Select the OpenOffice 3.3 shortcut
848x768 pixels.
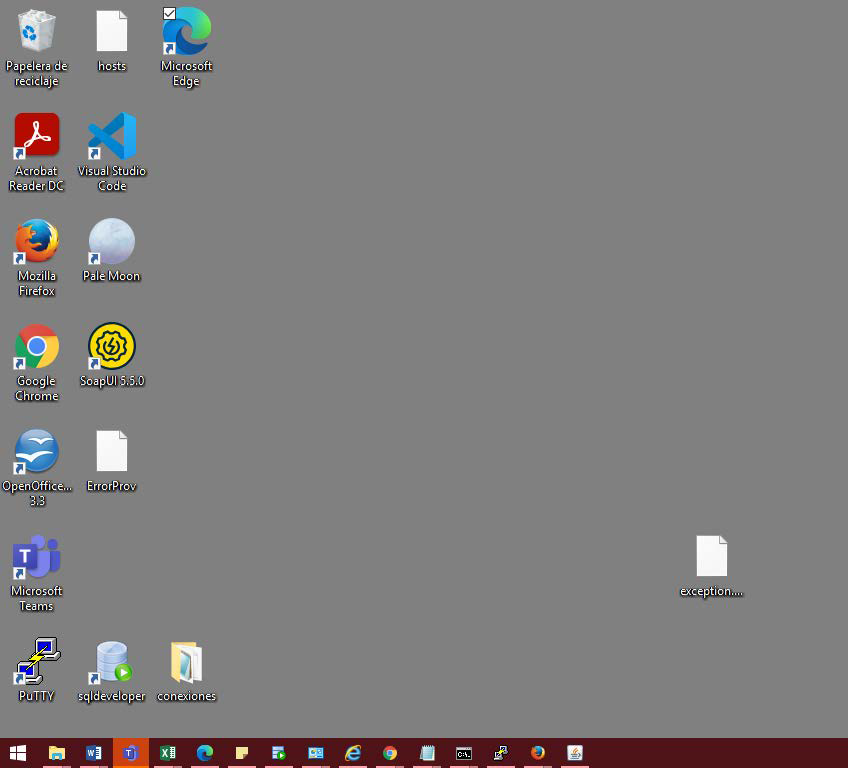pos(36,451)
